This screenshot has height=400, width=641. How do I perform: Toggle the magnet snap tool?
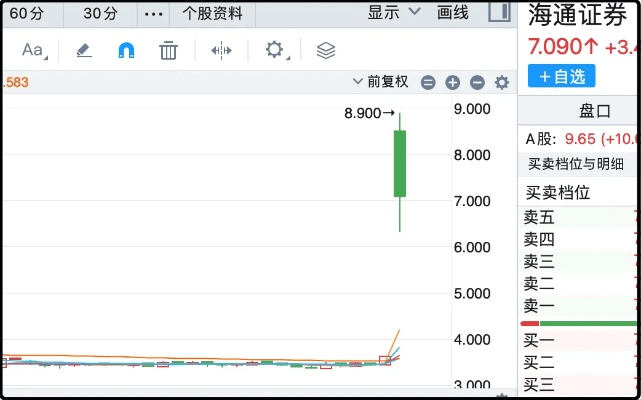click(126, 51)
